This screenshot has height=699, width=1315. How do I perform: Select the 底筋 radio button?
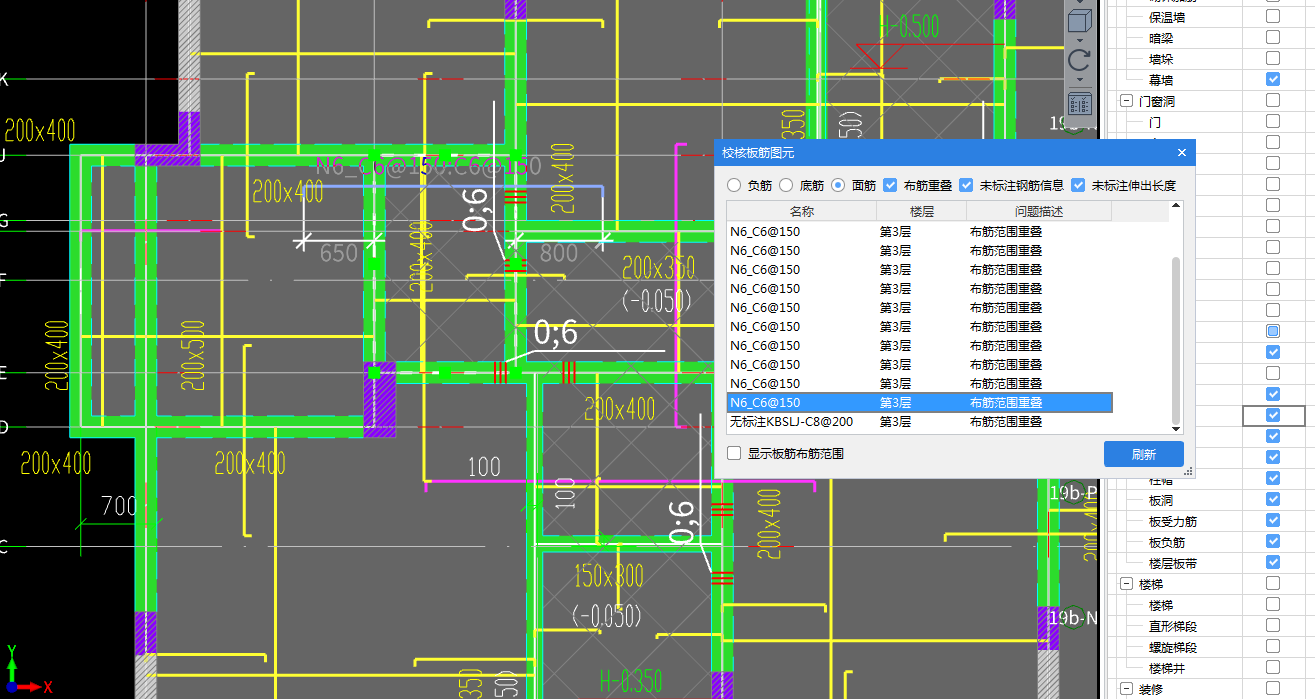pyautogui.click(x=786, y=185)
